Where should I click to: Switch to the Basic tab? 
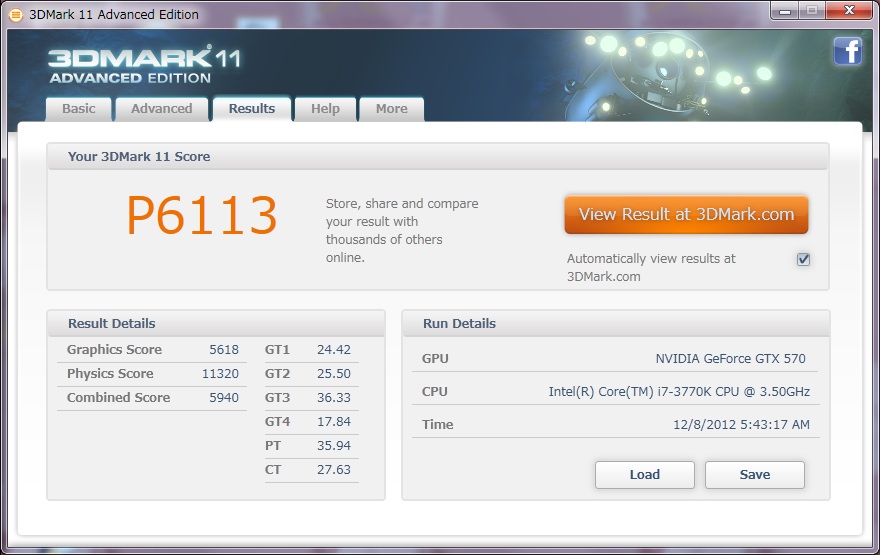pyautogui.click(x=79, y=109)
